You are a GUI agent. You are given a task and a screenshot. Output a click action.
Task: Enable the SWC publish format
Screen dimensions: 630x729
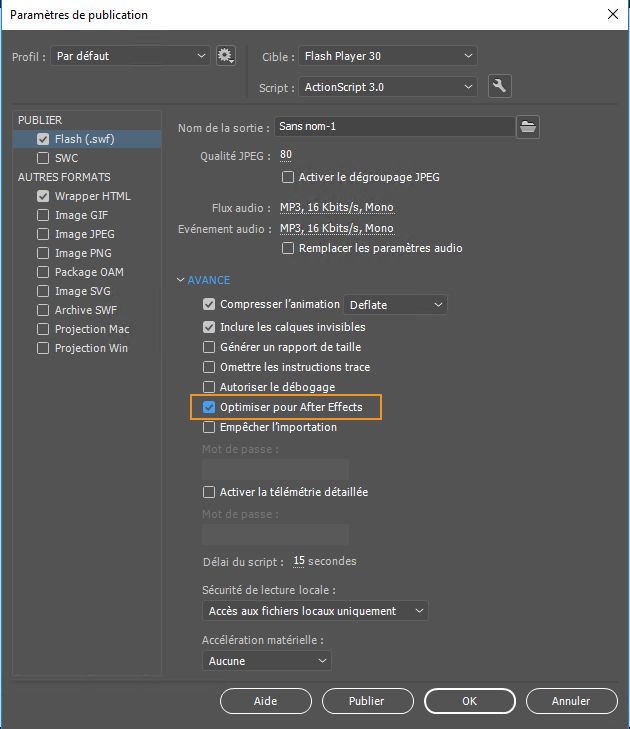43,158
